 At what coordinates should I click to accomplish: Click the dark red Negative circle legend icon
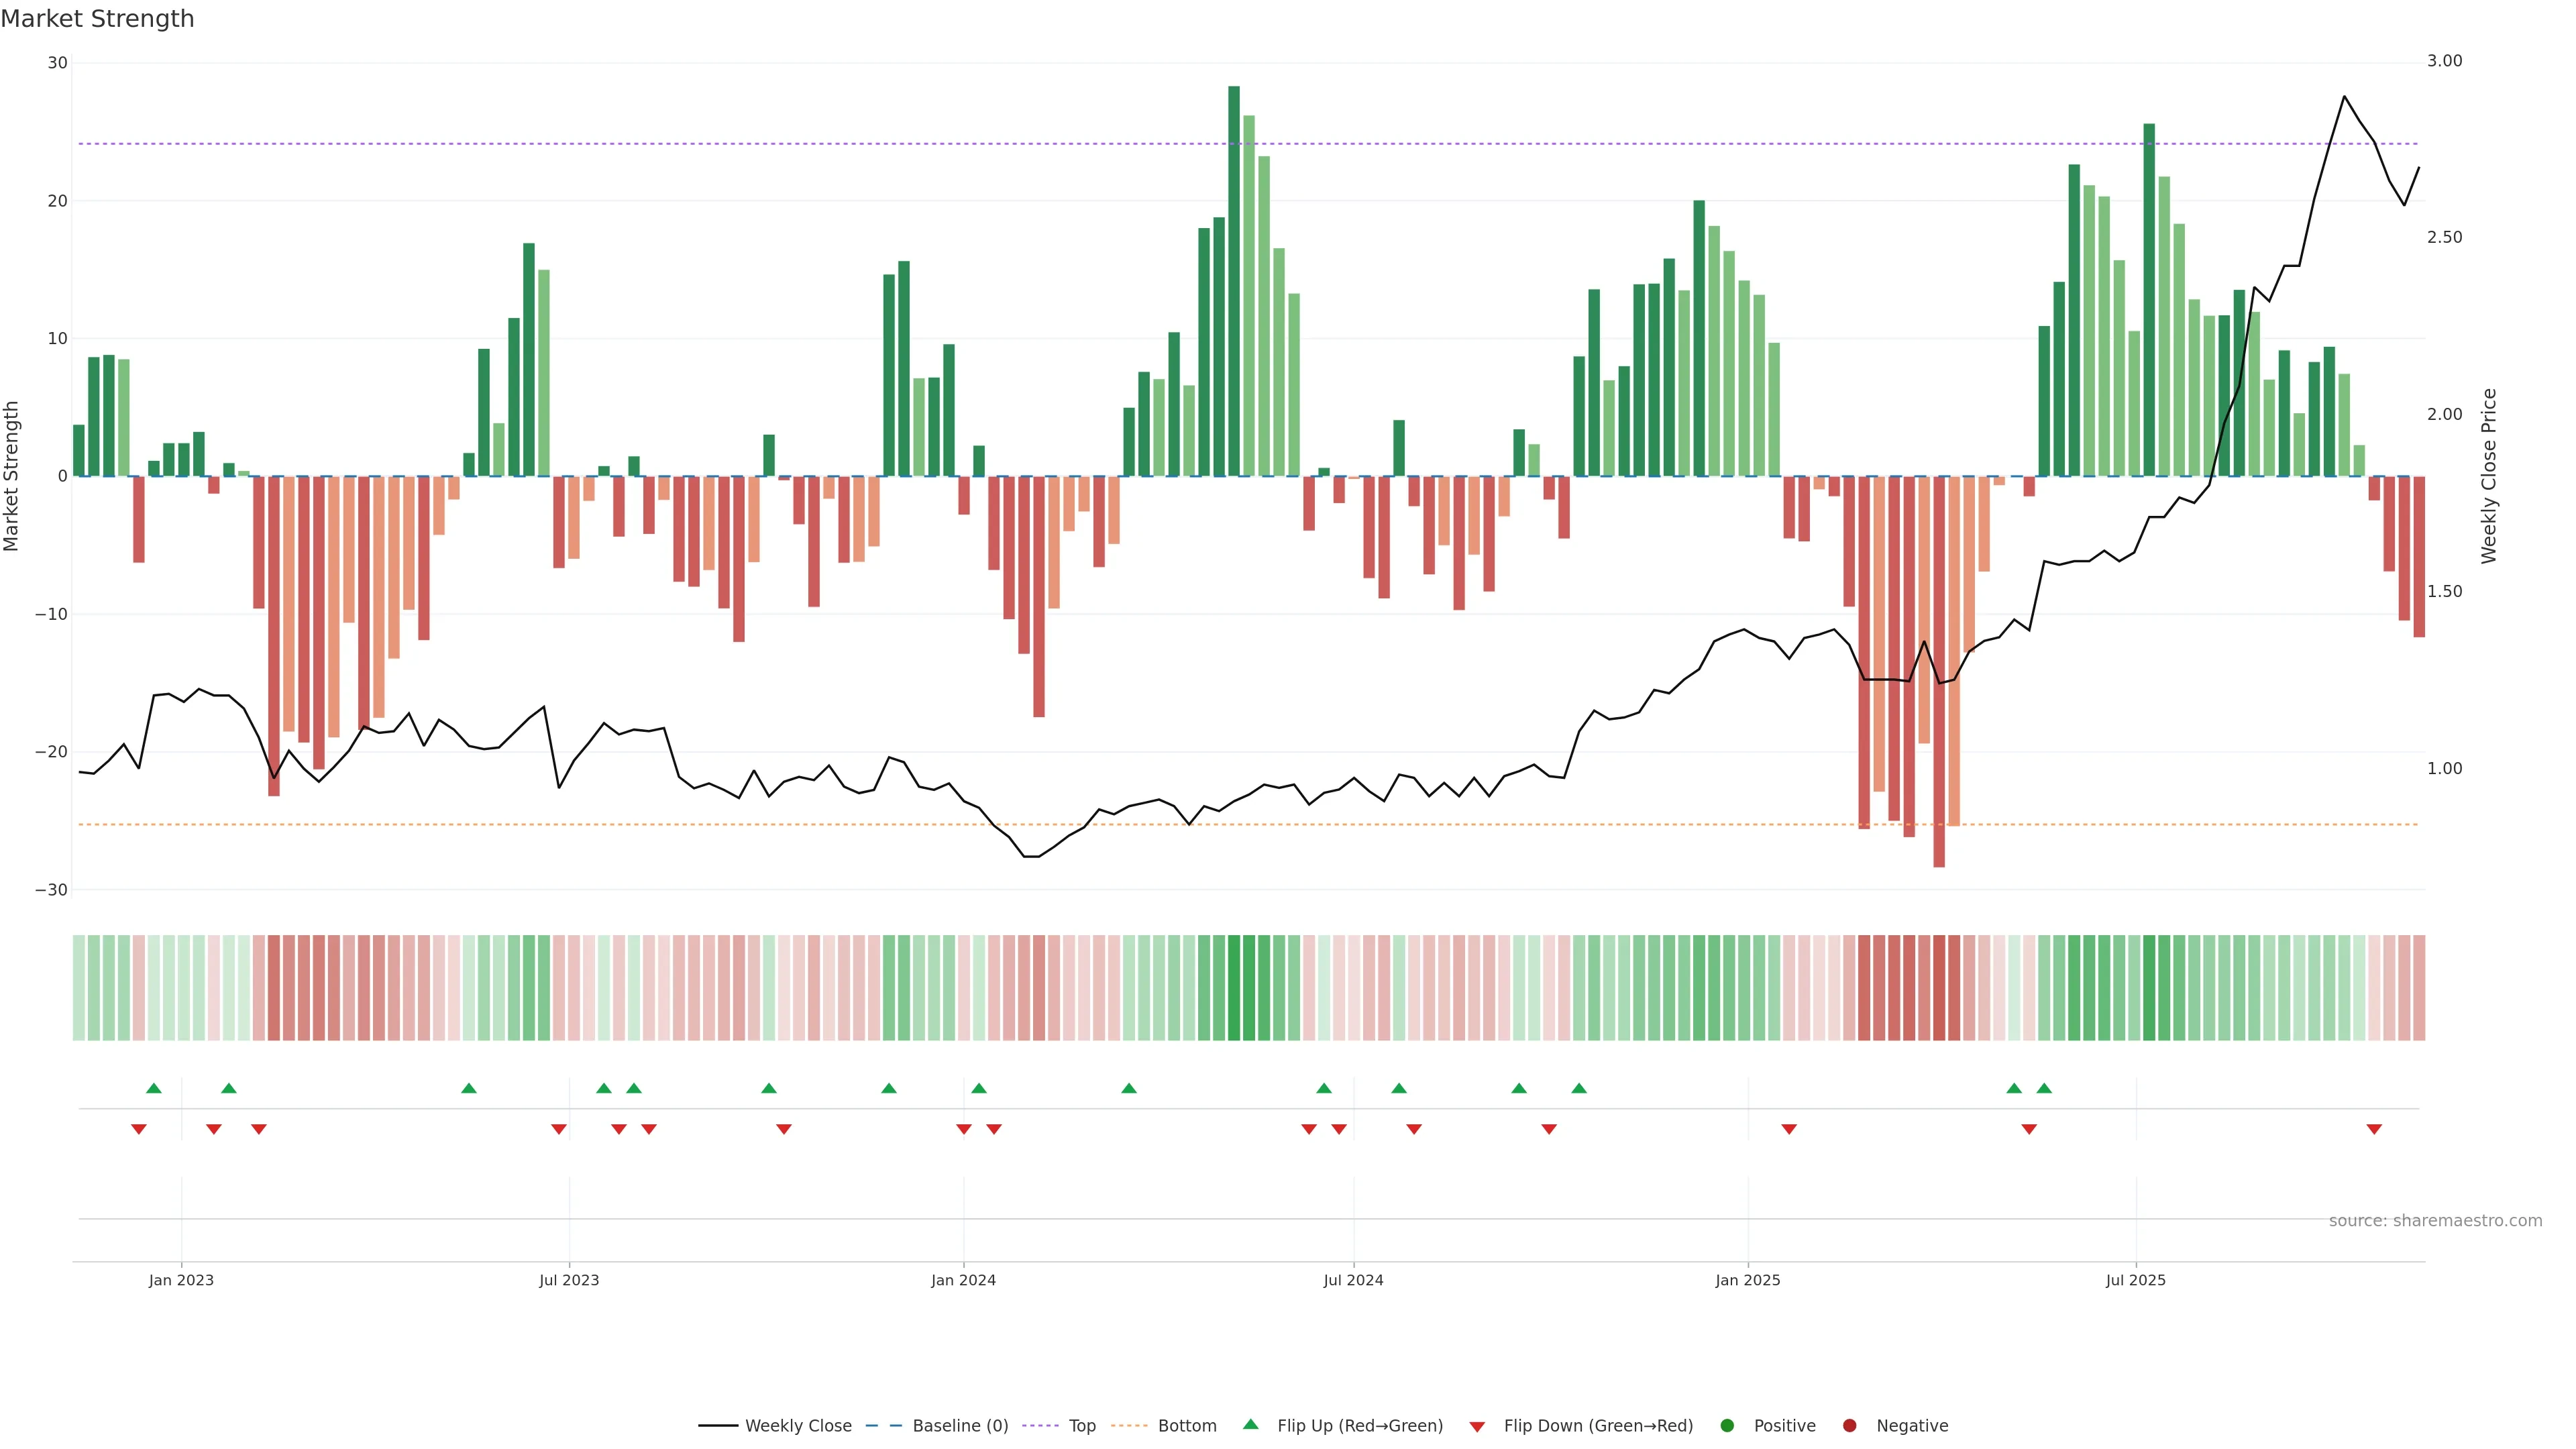tap(1849, 1425)
